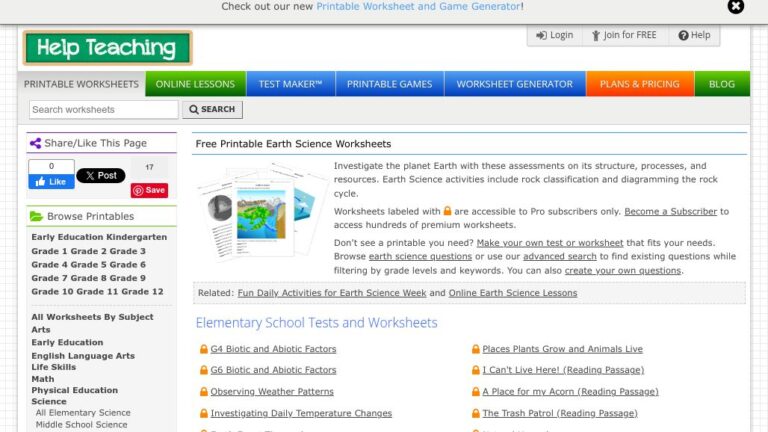768x432 pixels.
Task: Click Join for FREE
Action: pos(624,35)
